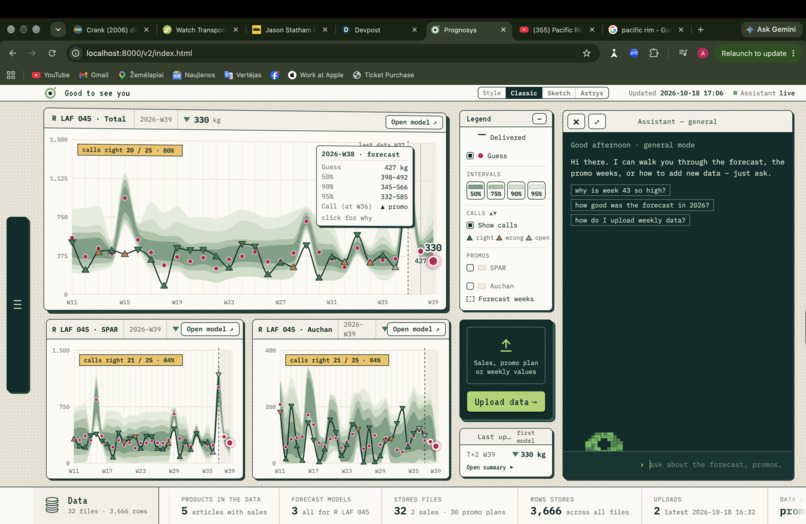Open the dropdown arrow in the SPAR panel header
Viewport: 806px width, 524px height.
point(175,329)
